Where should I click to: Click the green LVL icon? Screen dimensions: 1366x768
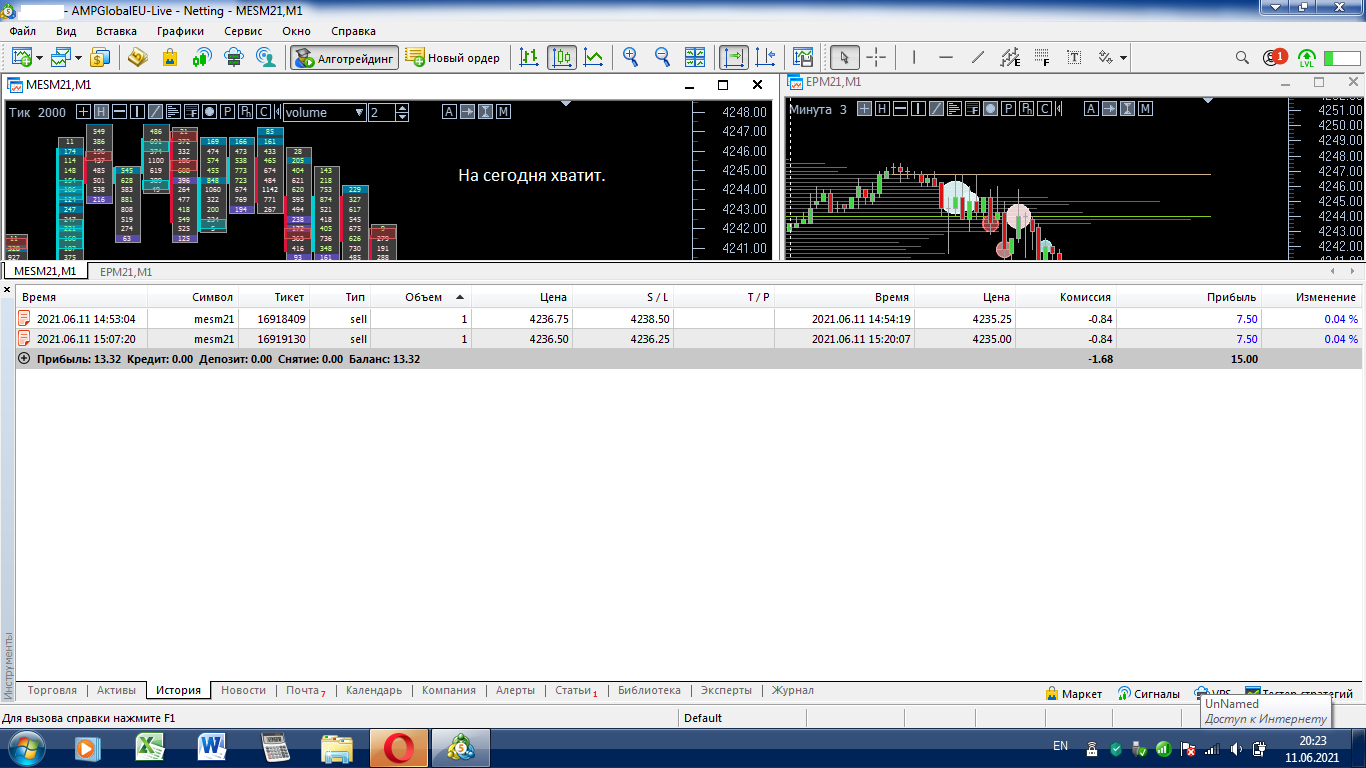coord(1306,58)
